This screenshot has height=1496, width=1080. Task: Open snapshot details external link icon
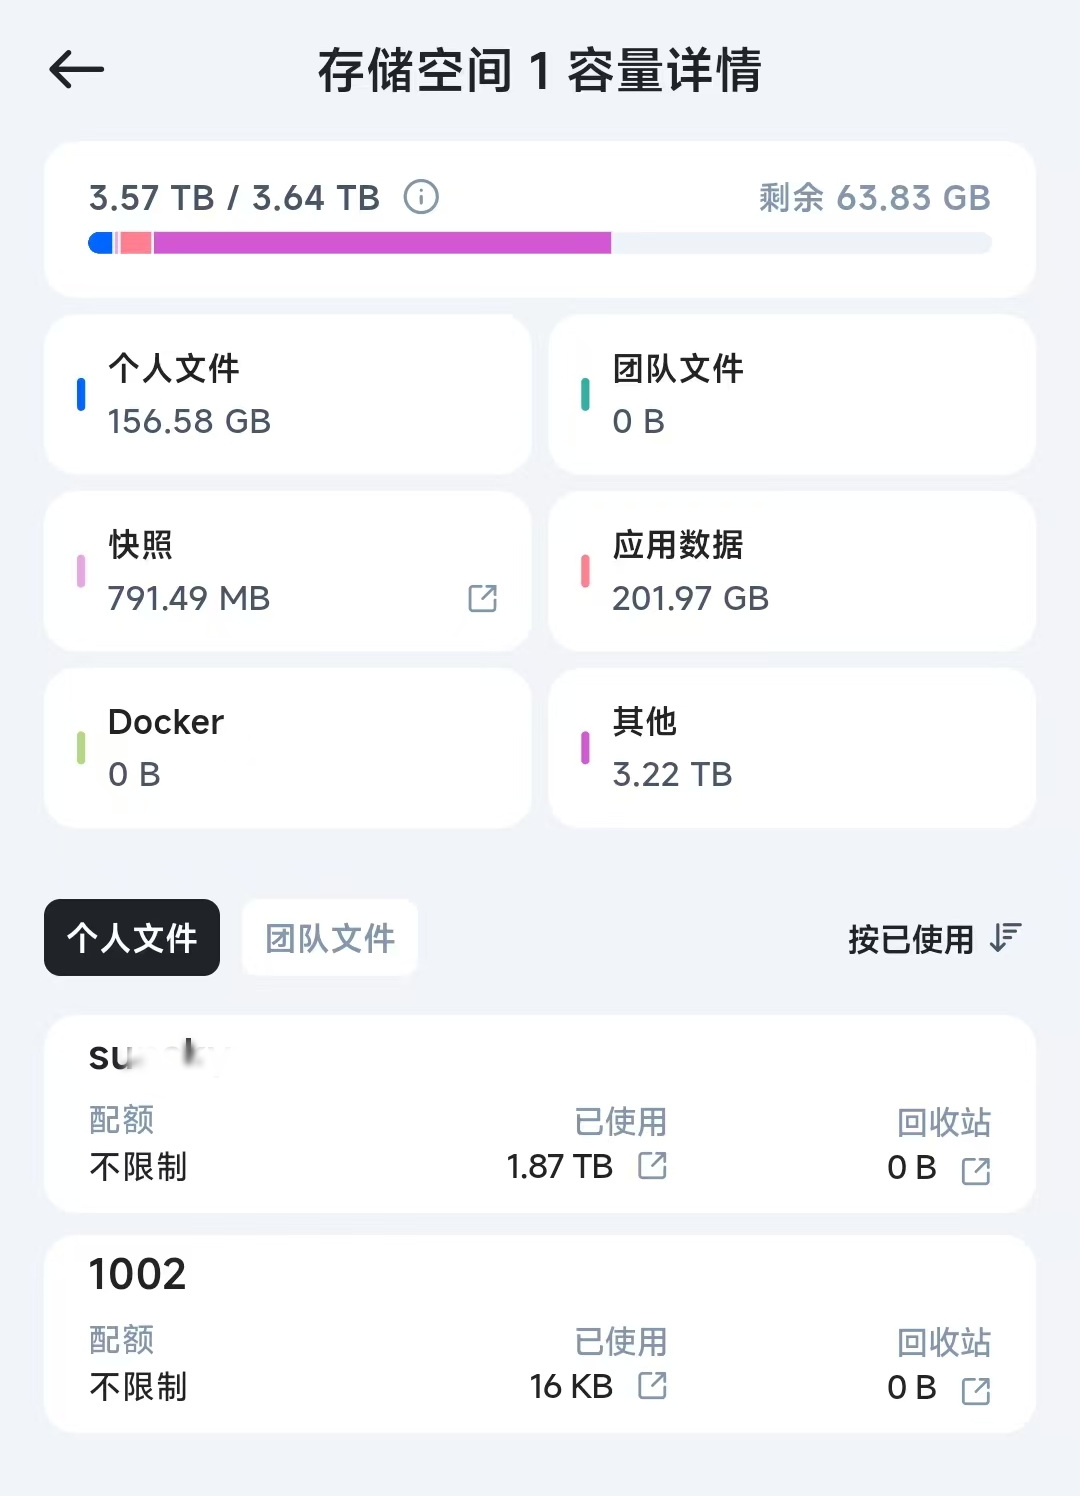point(483,598)
